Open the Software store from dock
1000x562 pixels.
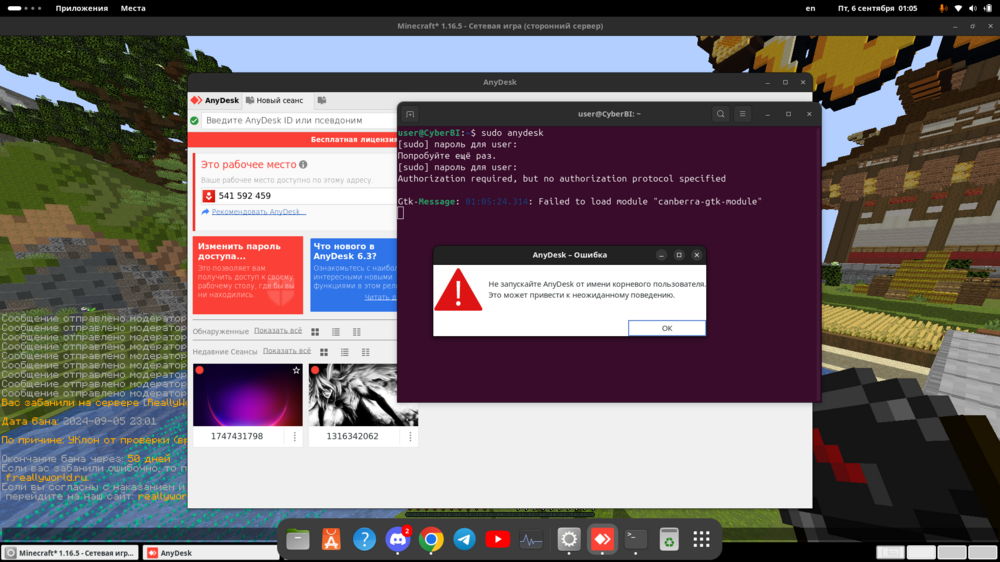pos(331,540)
